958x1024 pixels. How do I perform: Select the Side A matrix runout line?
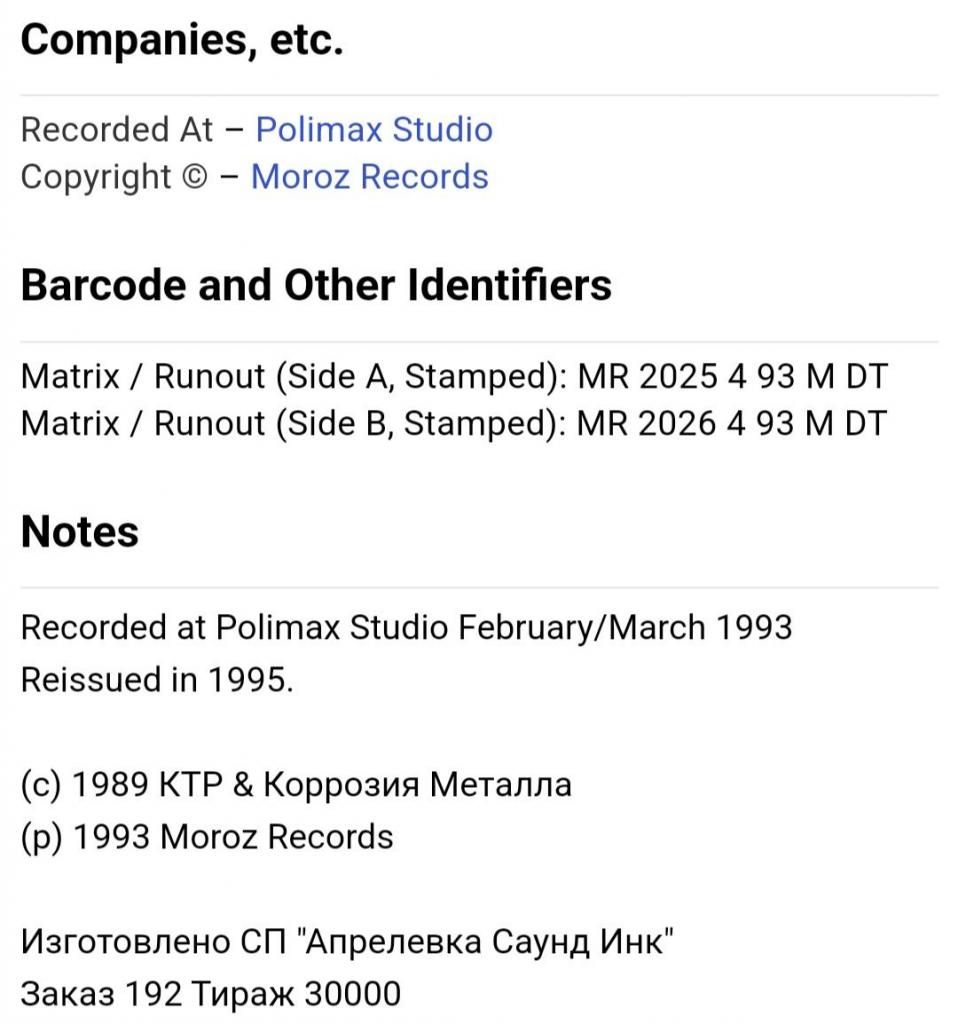pyautogui.click(x=455, y=377)
